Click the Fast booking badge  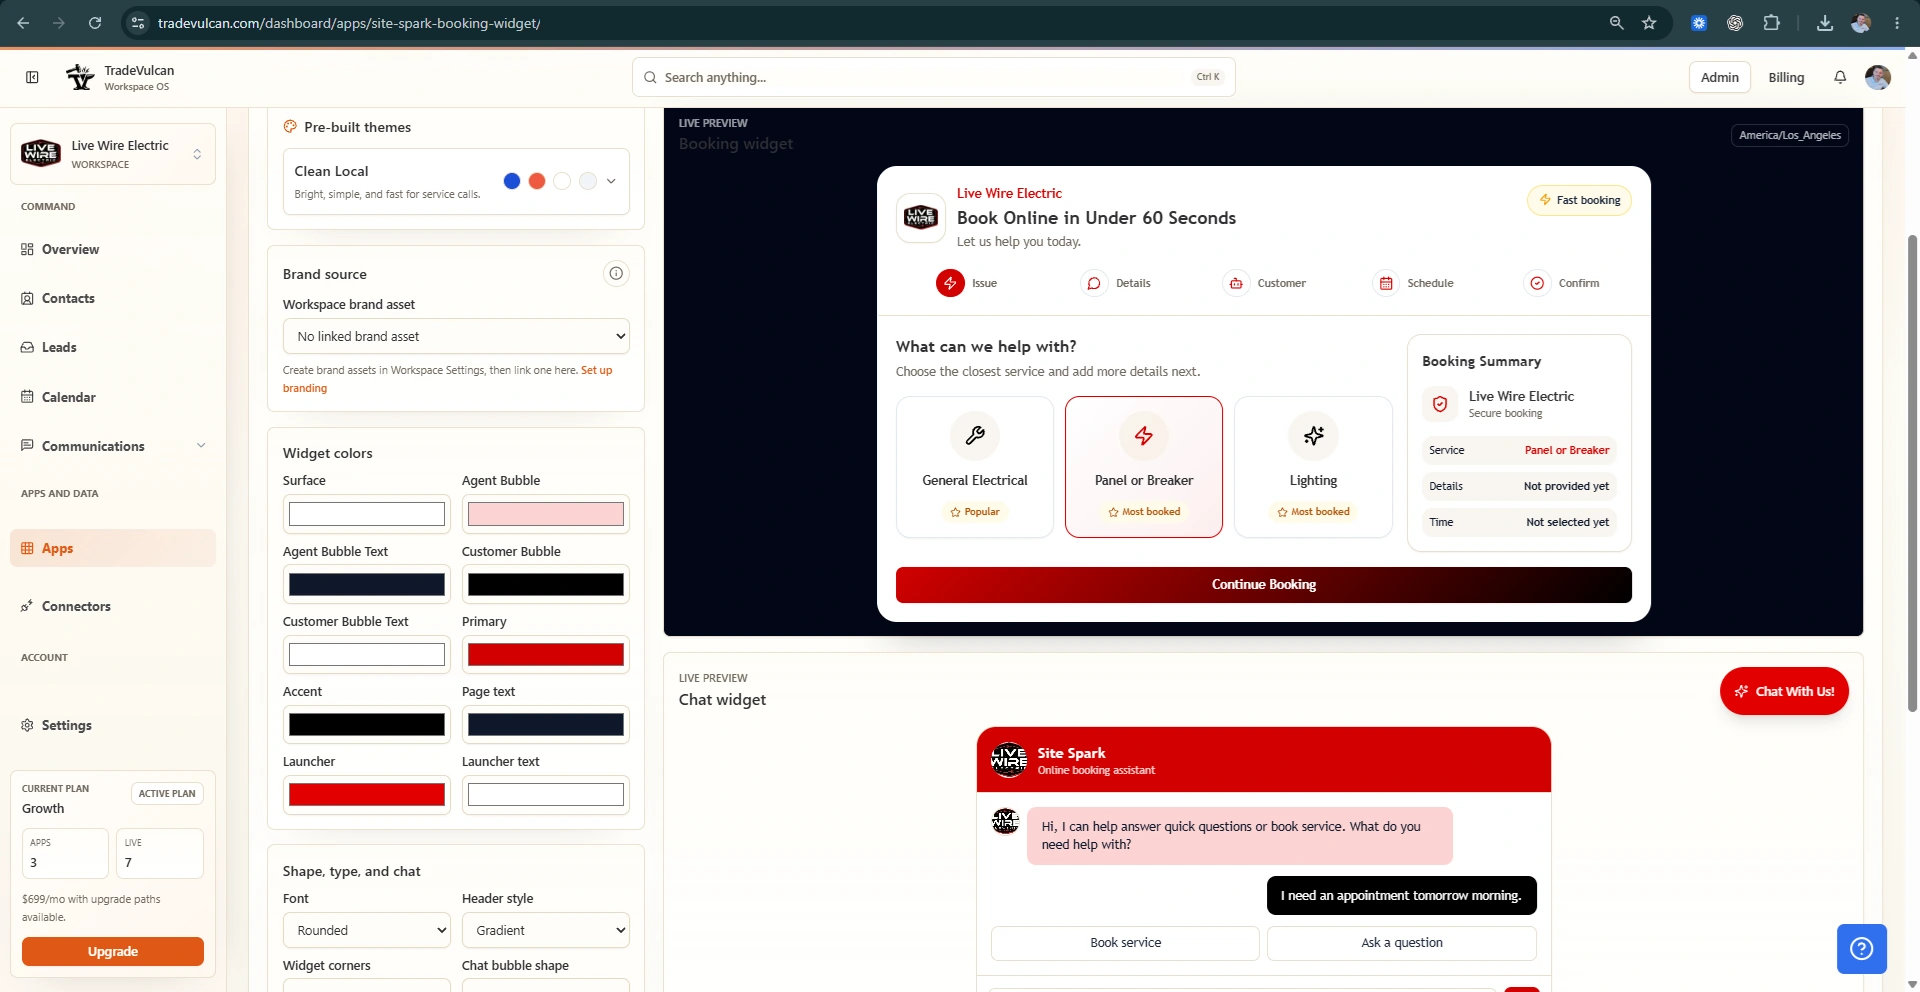[1580, 200]
